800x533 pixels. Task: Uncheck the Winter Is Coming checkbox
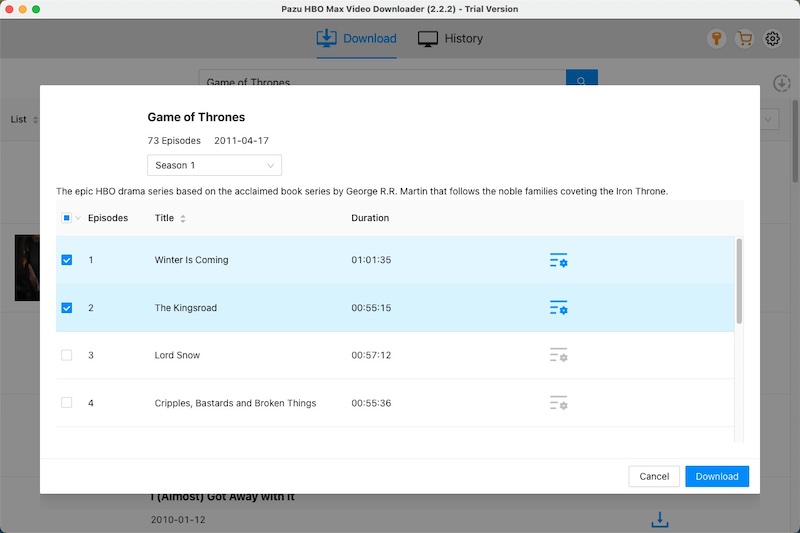click(66, 260)
